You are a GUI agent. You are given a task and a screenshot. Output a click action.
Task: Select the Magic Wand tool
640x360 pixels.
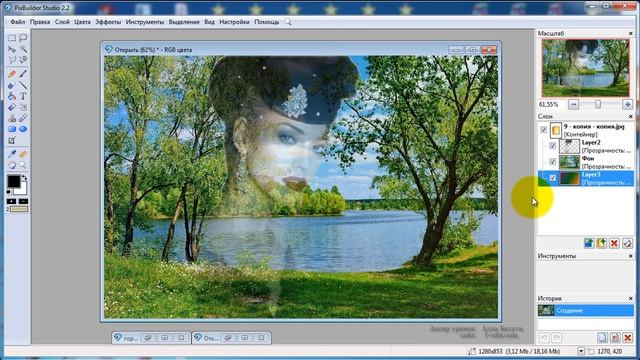coord(23,49)
